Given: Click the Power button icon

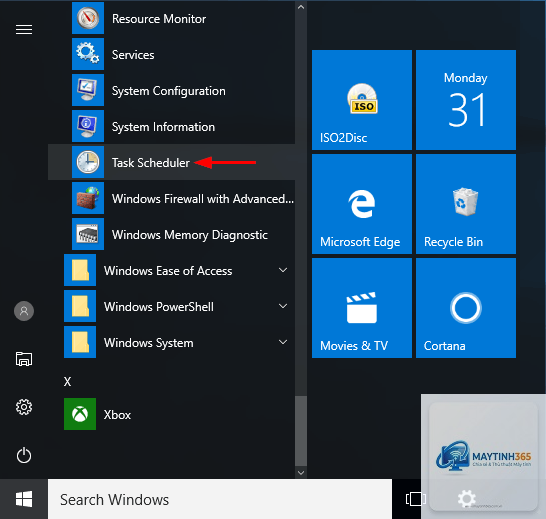Looking at the screenshot, I should tap(24, 455).
